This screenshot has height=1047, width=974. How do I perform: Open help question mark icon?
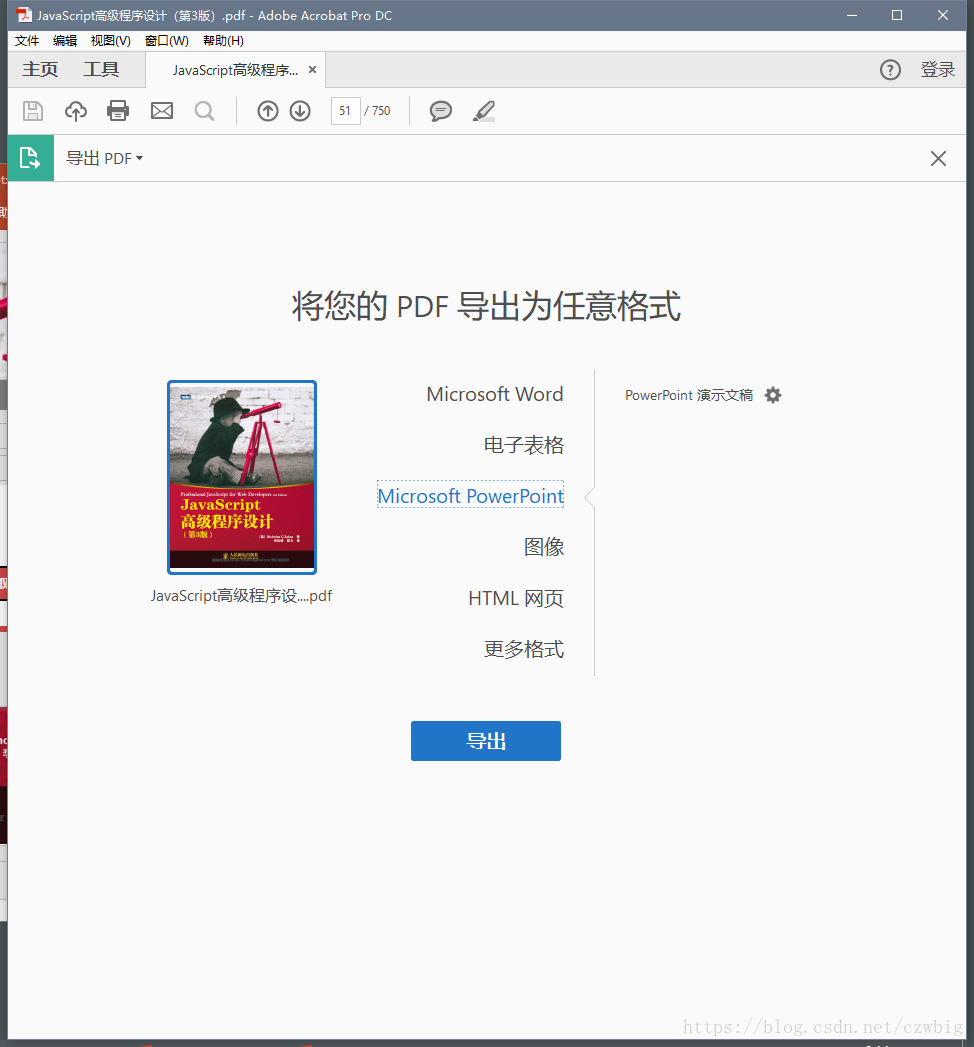click(890, 69)
